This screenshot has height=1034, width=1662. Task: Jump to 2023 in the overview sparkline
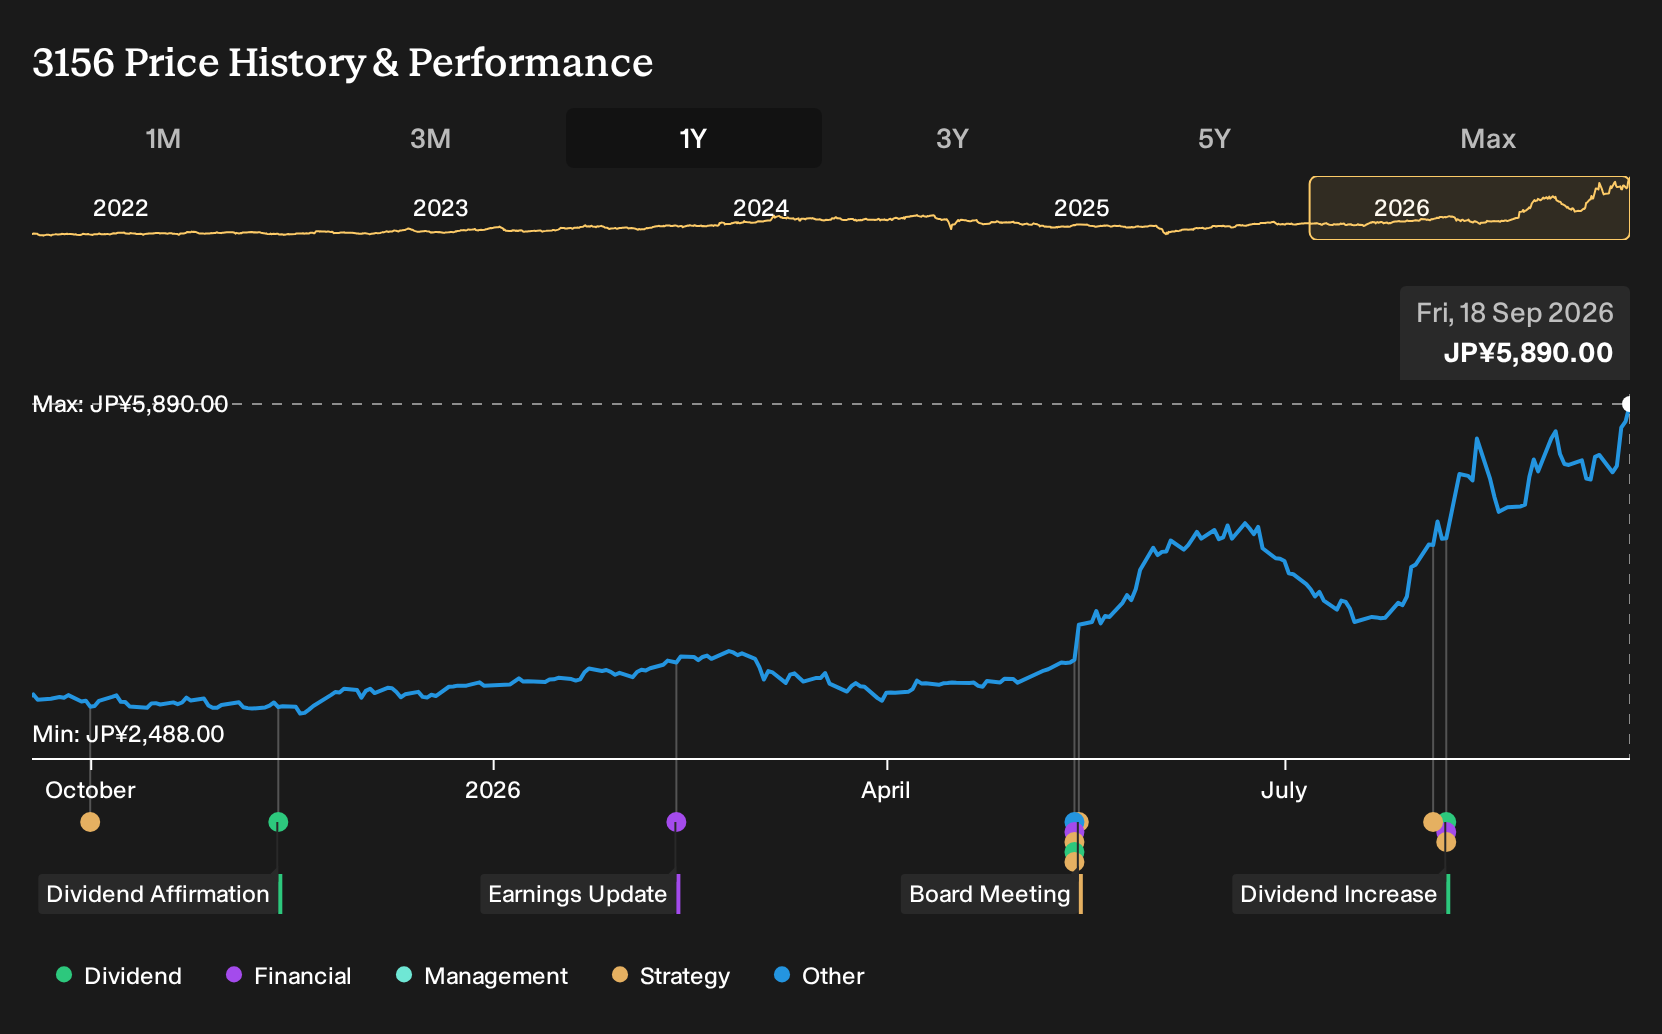tap(440, 208)
